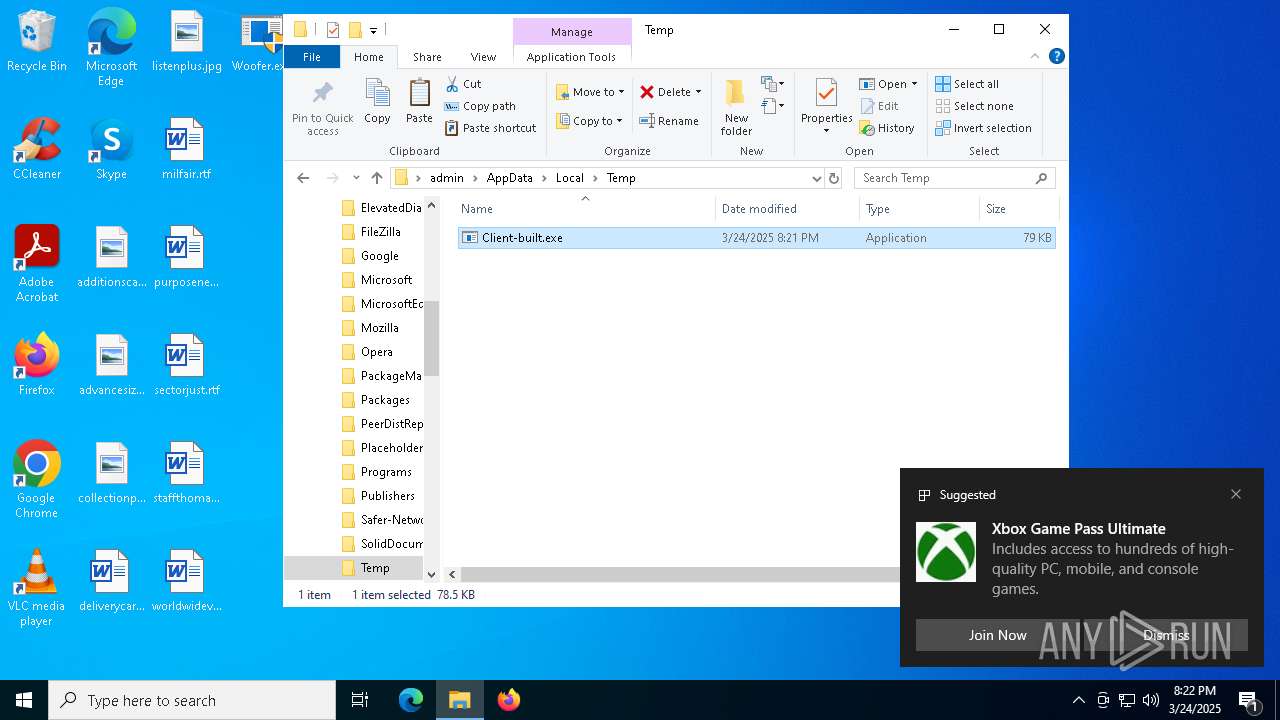
Task: Click Cut in Clipboard group
Action: [x=463, y=84]
